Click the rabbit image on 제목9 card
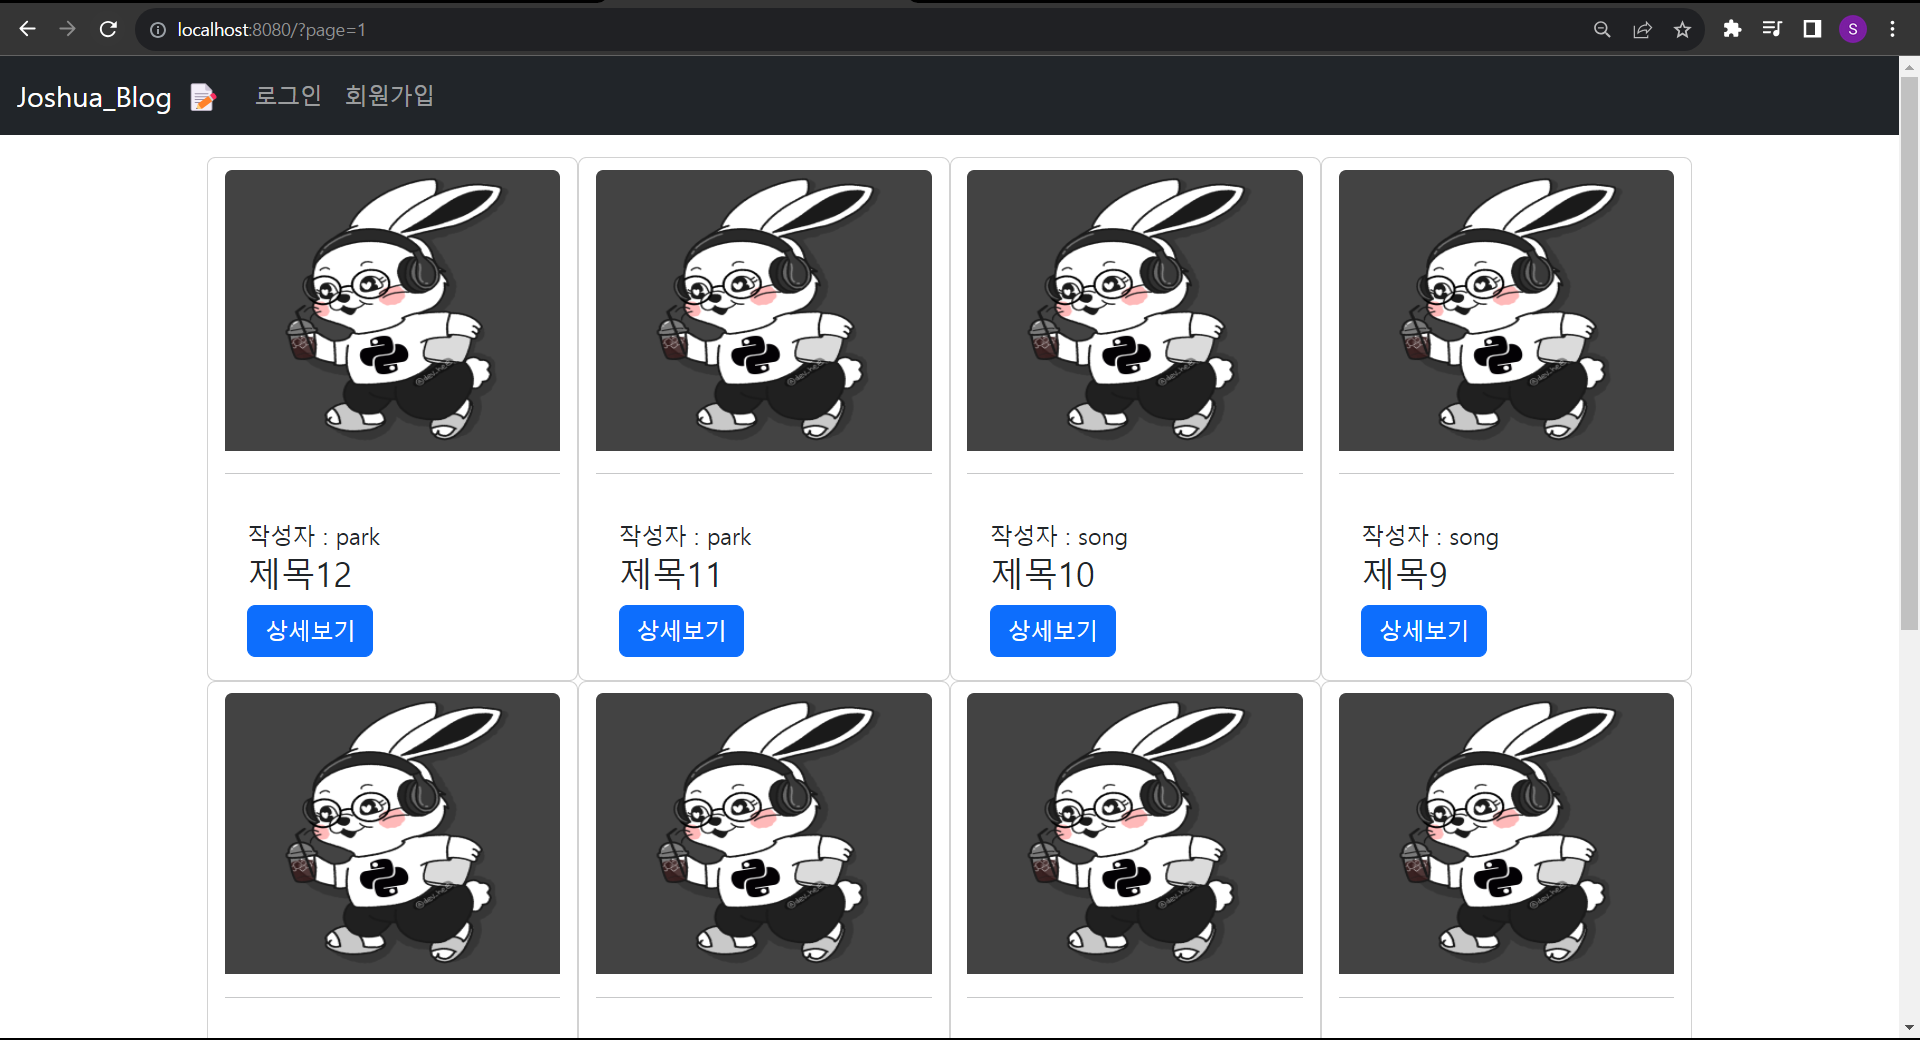Screen dimensions: 1920x1040 click(x=1506, y=310)
